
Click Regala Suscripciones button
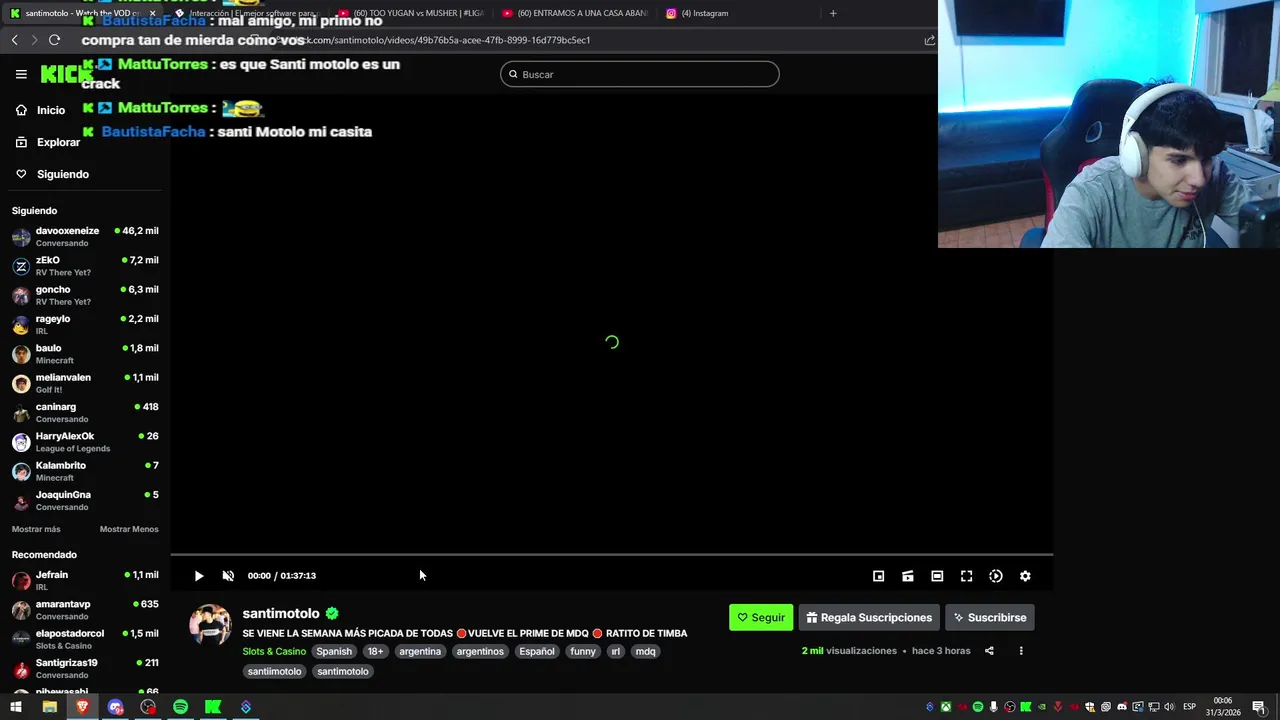(869, 617)
